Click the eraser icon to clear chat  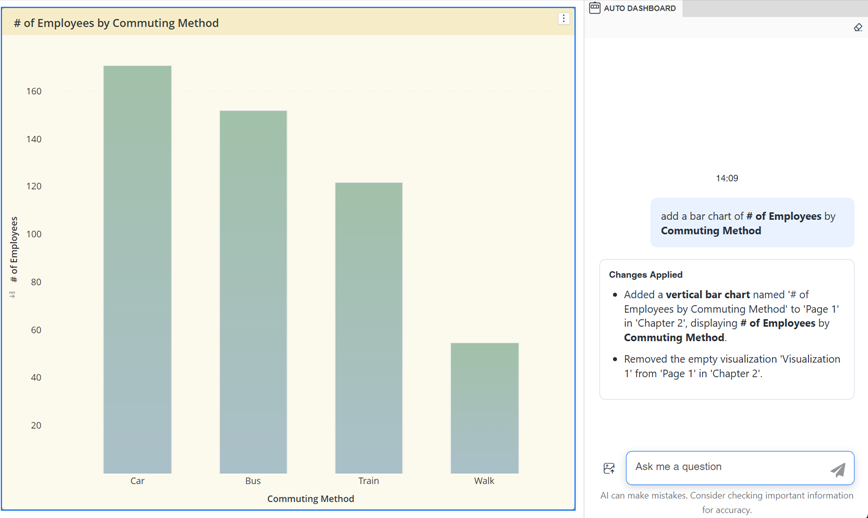pos(857,28)
